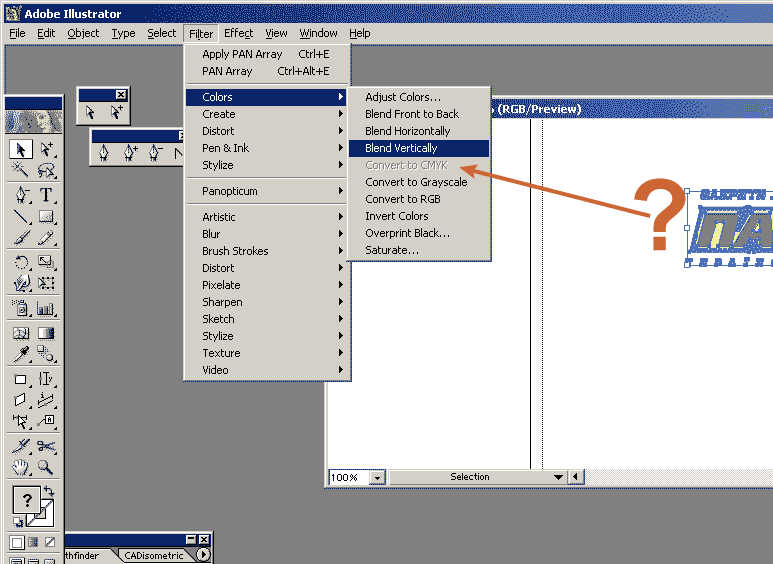Select the Symbol Sprayer tool

[21, 309]
